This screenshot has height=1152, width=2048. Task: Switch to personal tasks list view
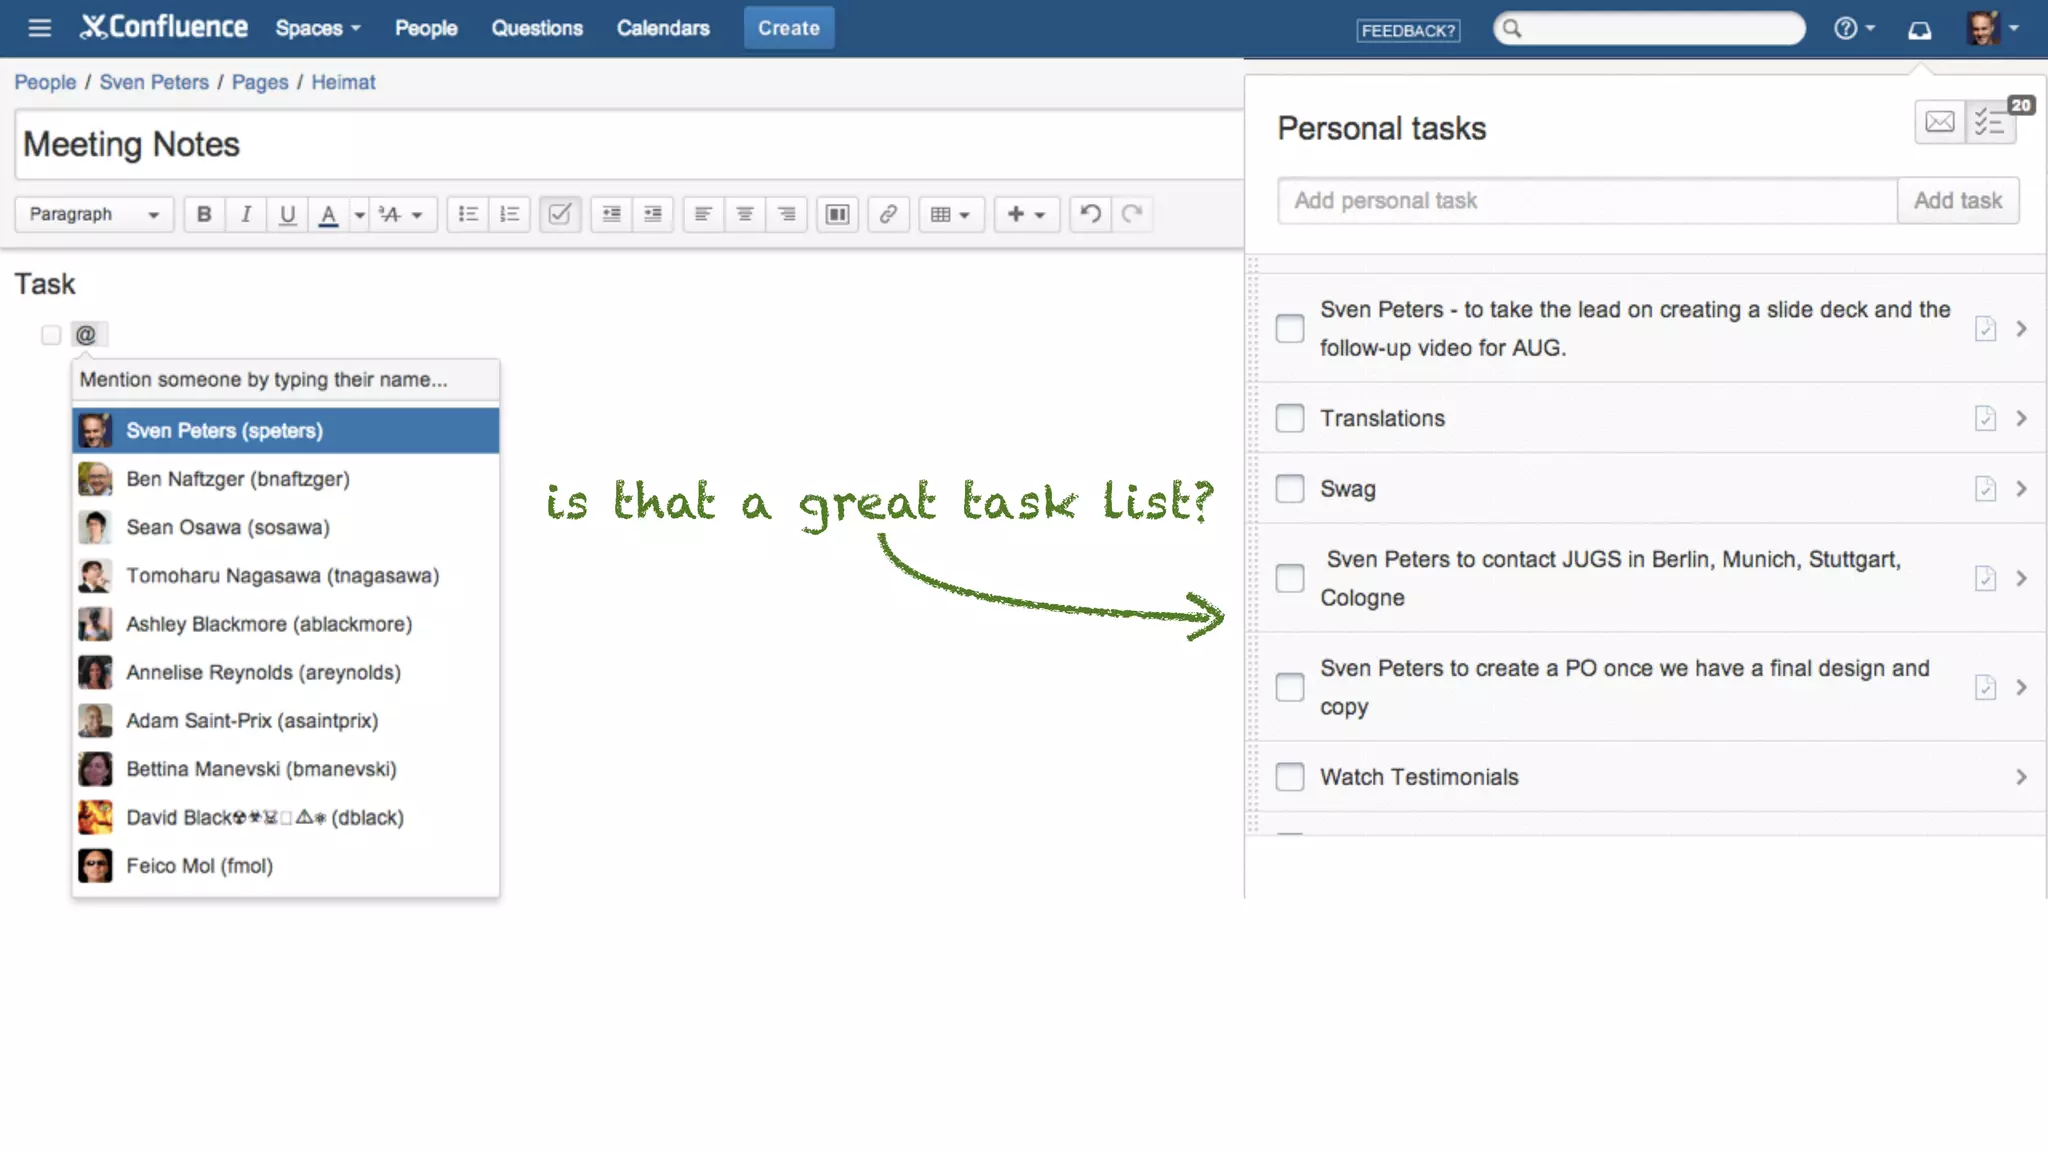click(x=1990, y=122)
